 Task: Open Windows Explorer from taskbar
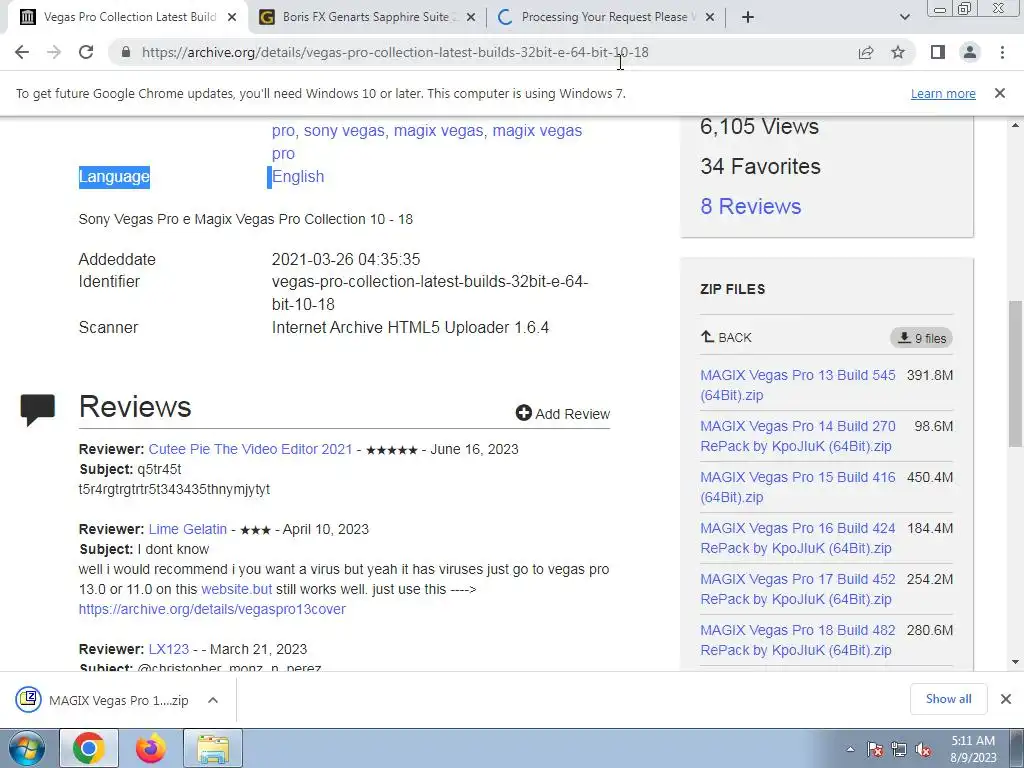click(x=213, y=748)
